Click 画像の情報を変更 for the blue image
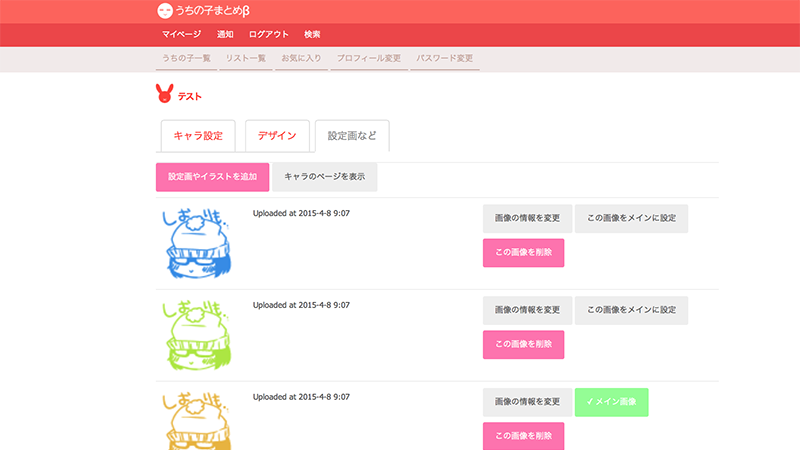 pyautogui.click(x=527, y=218)
